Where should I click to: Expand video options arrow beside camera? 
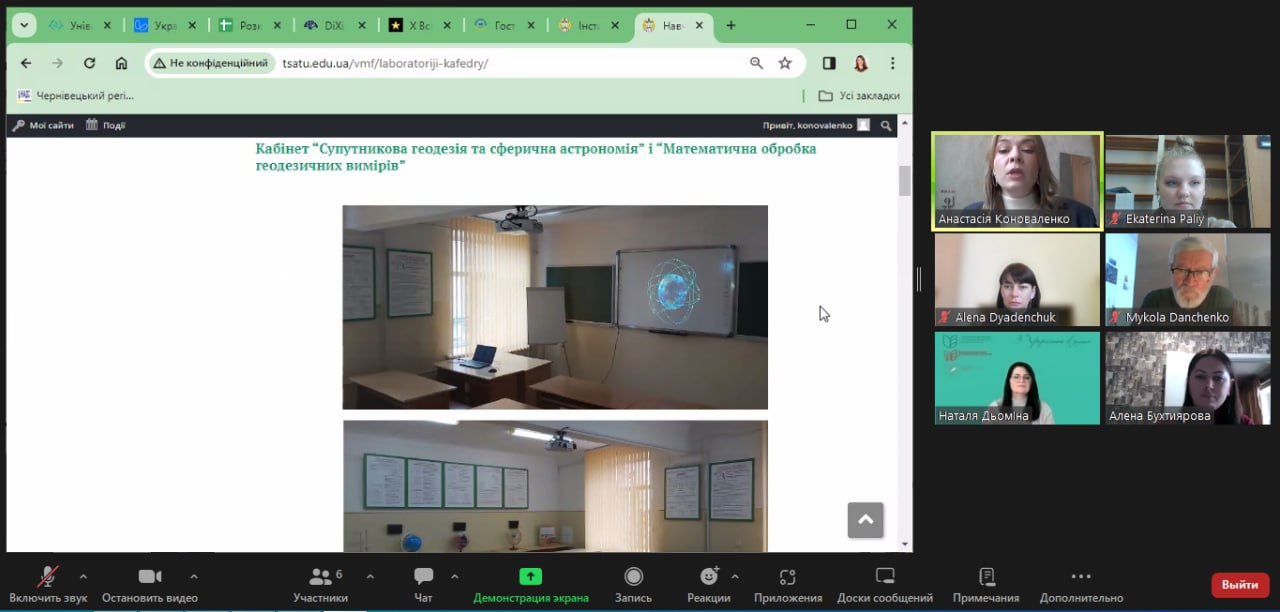pyautogui.click(x=194, y=576)
